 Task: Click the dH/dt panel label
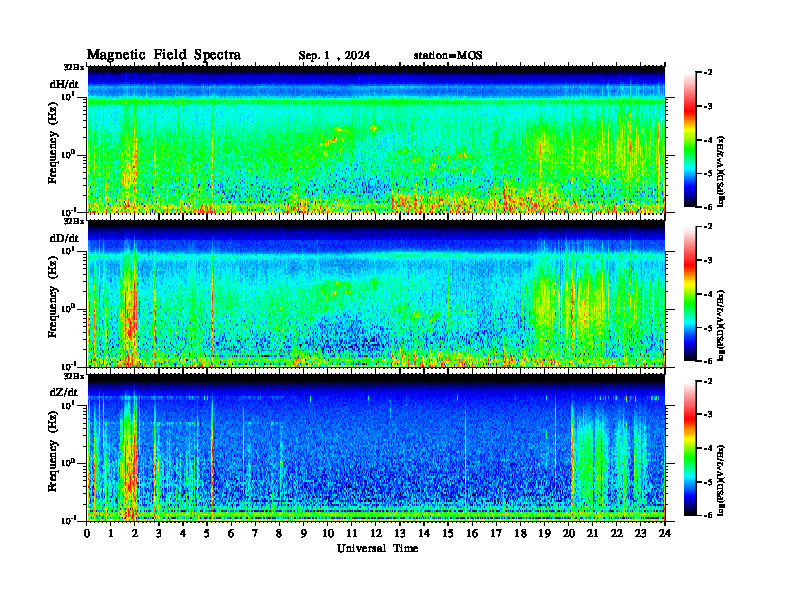(x=64, y=84)
